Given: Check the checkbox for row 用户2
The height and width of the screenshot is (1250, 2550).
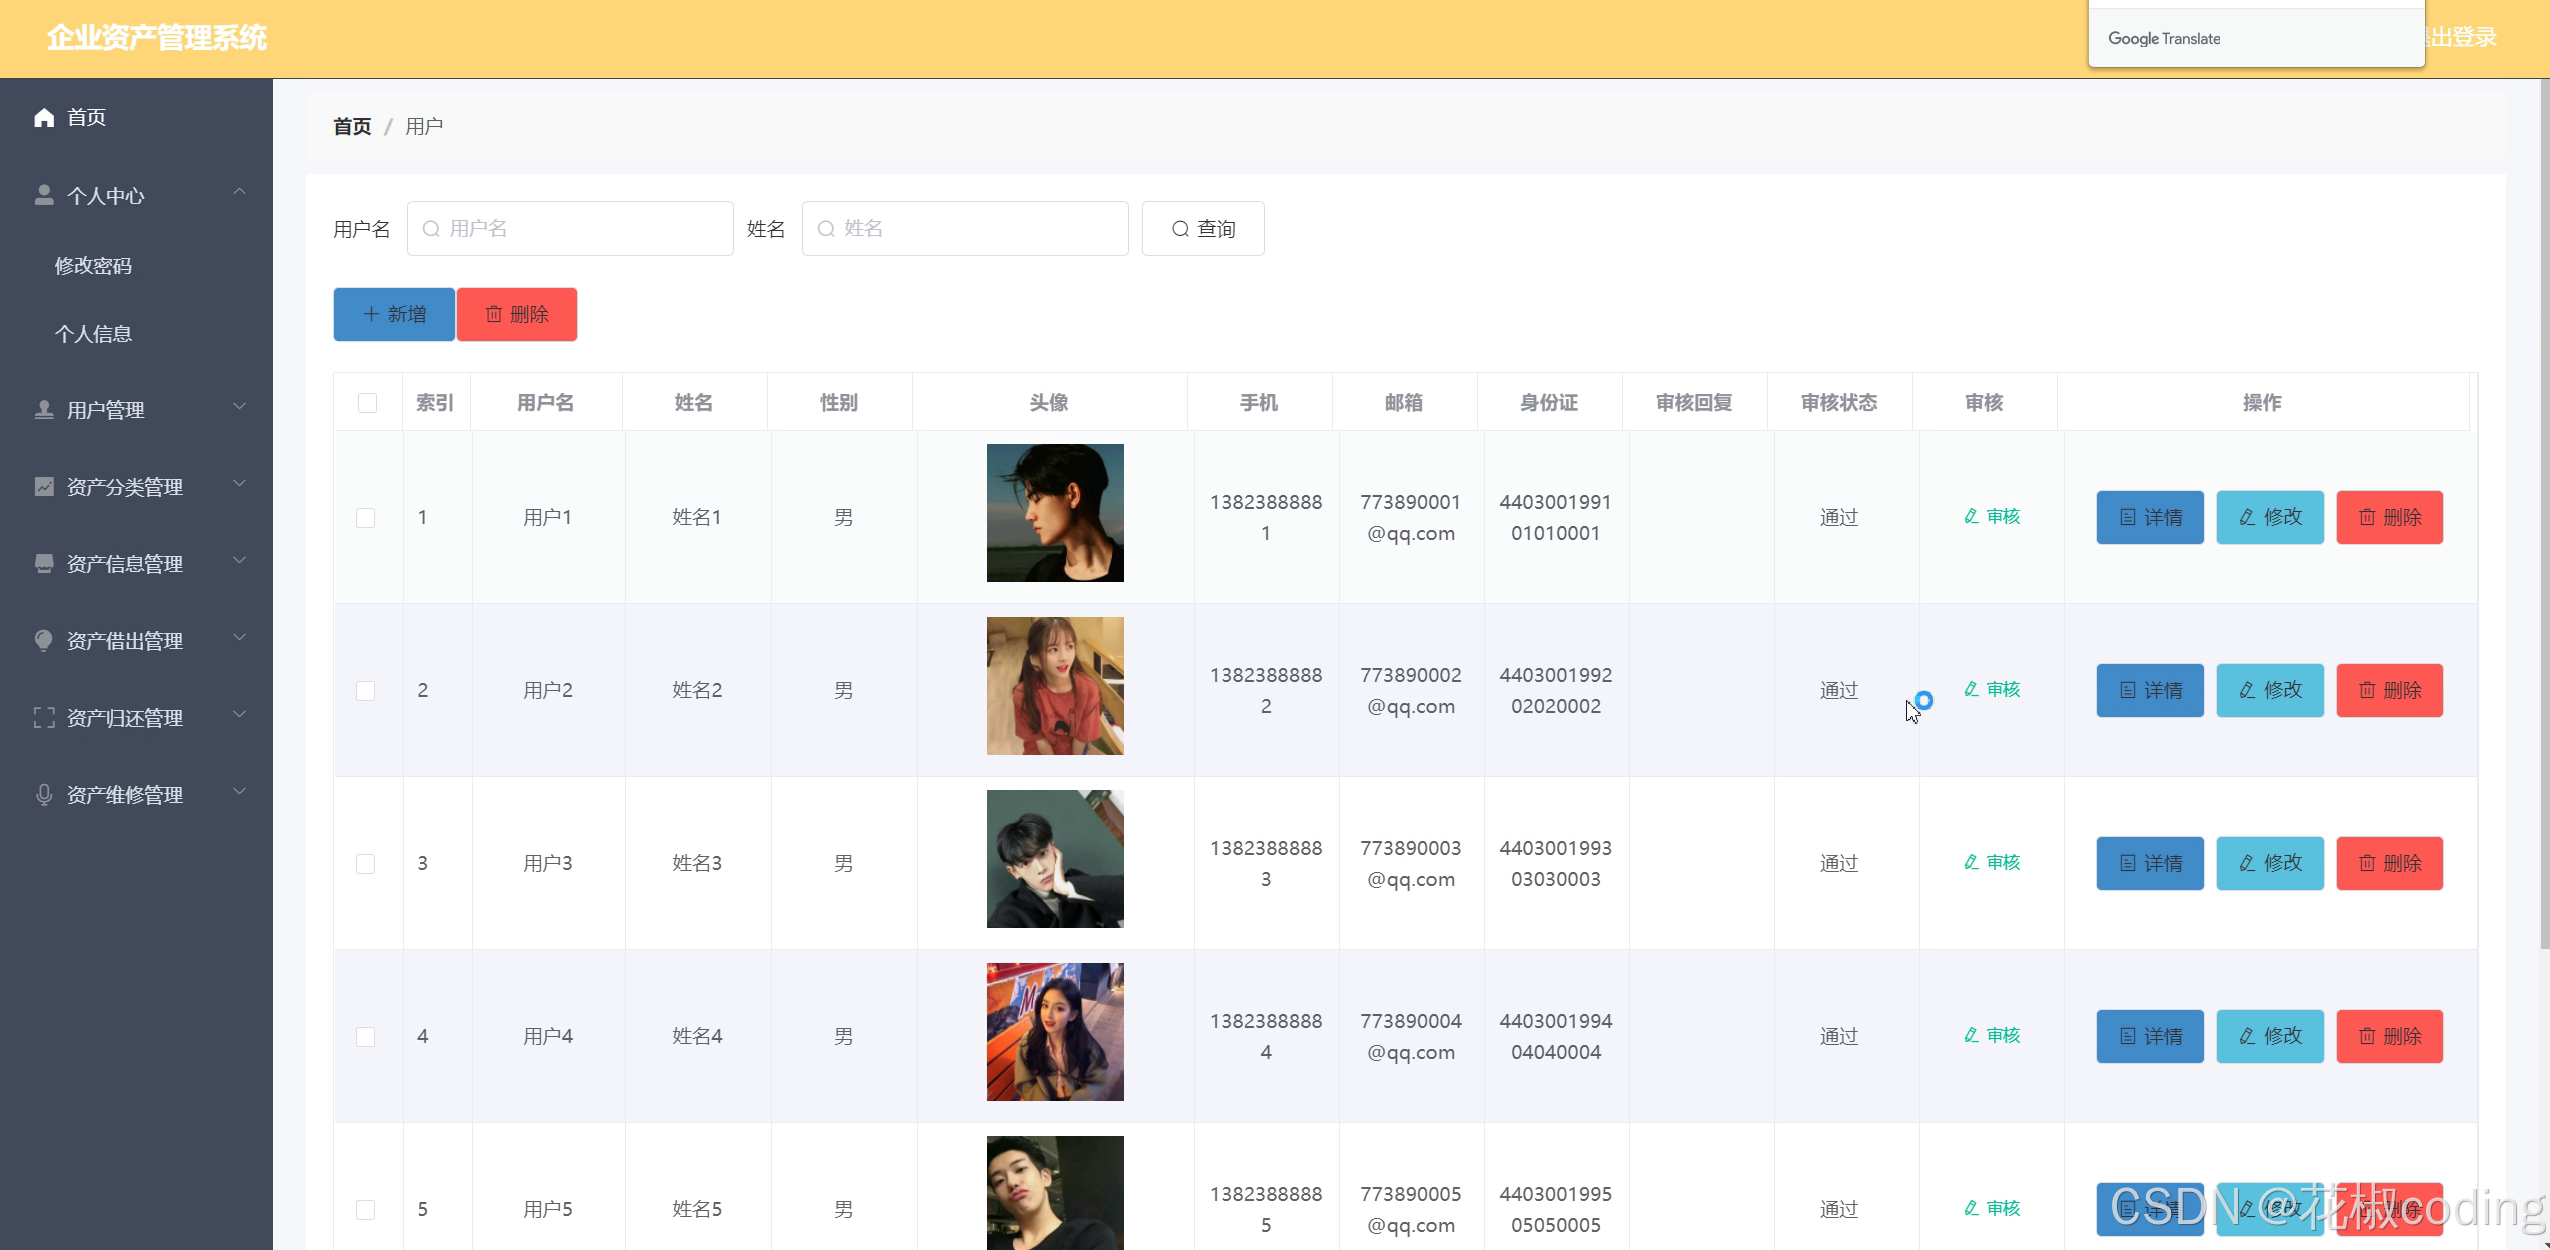Looking at the screenshot, I should [x=366, y=691].
